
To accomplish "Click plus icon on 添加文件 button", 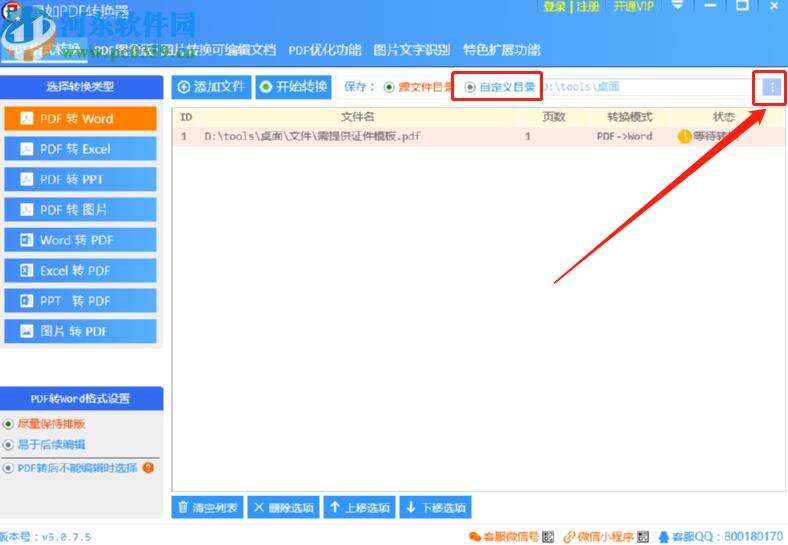I will 184,87.
